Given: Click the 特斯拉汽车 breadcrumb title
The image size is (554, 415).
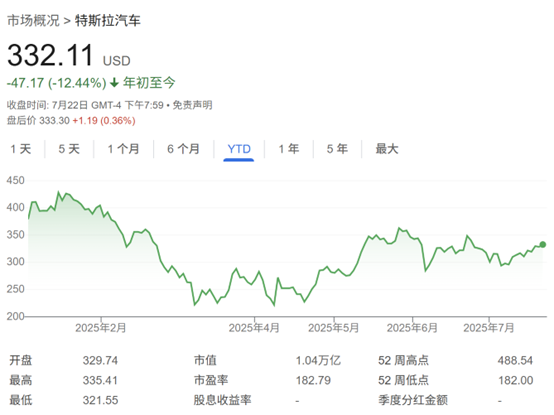Looking at the screenshot, I should pyautogui.click(x=107, y=20).
